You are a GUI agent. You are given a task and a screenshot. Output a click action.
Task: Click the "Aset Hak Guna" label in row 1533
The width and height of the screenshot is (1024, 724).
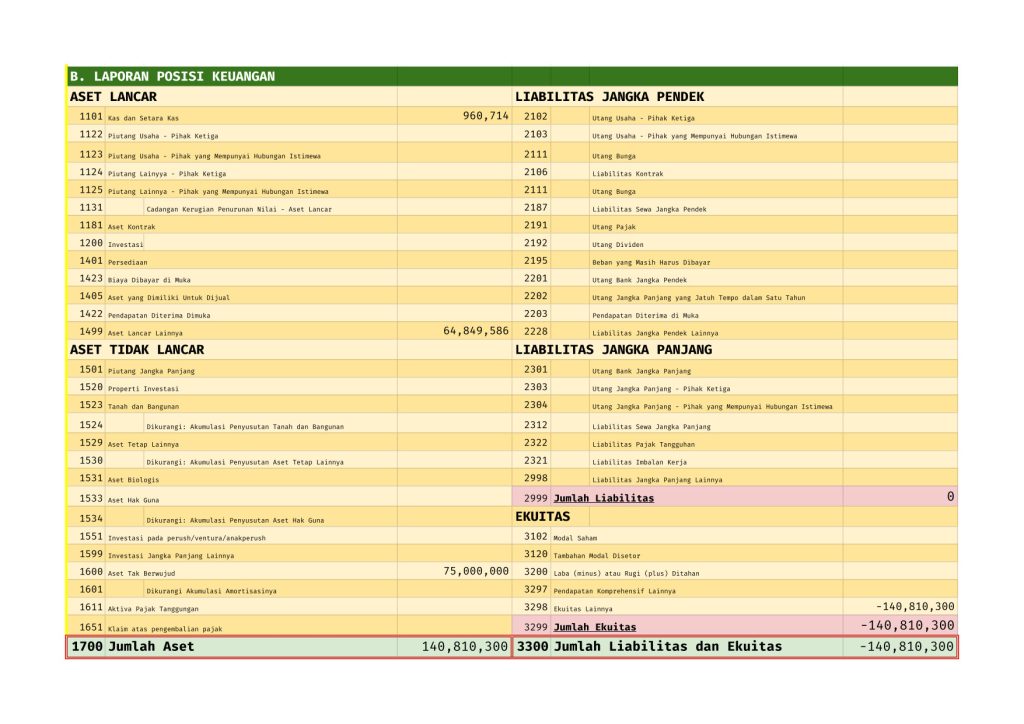click(x=133, y=499)
